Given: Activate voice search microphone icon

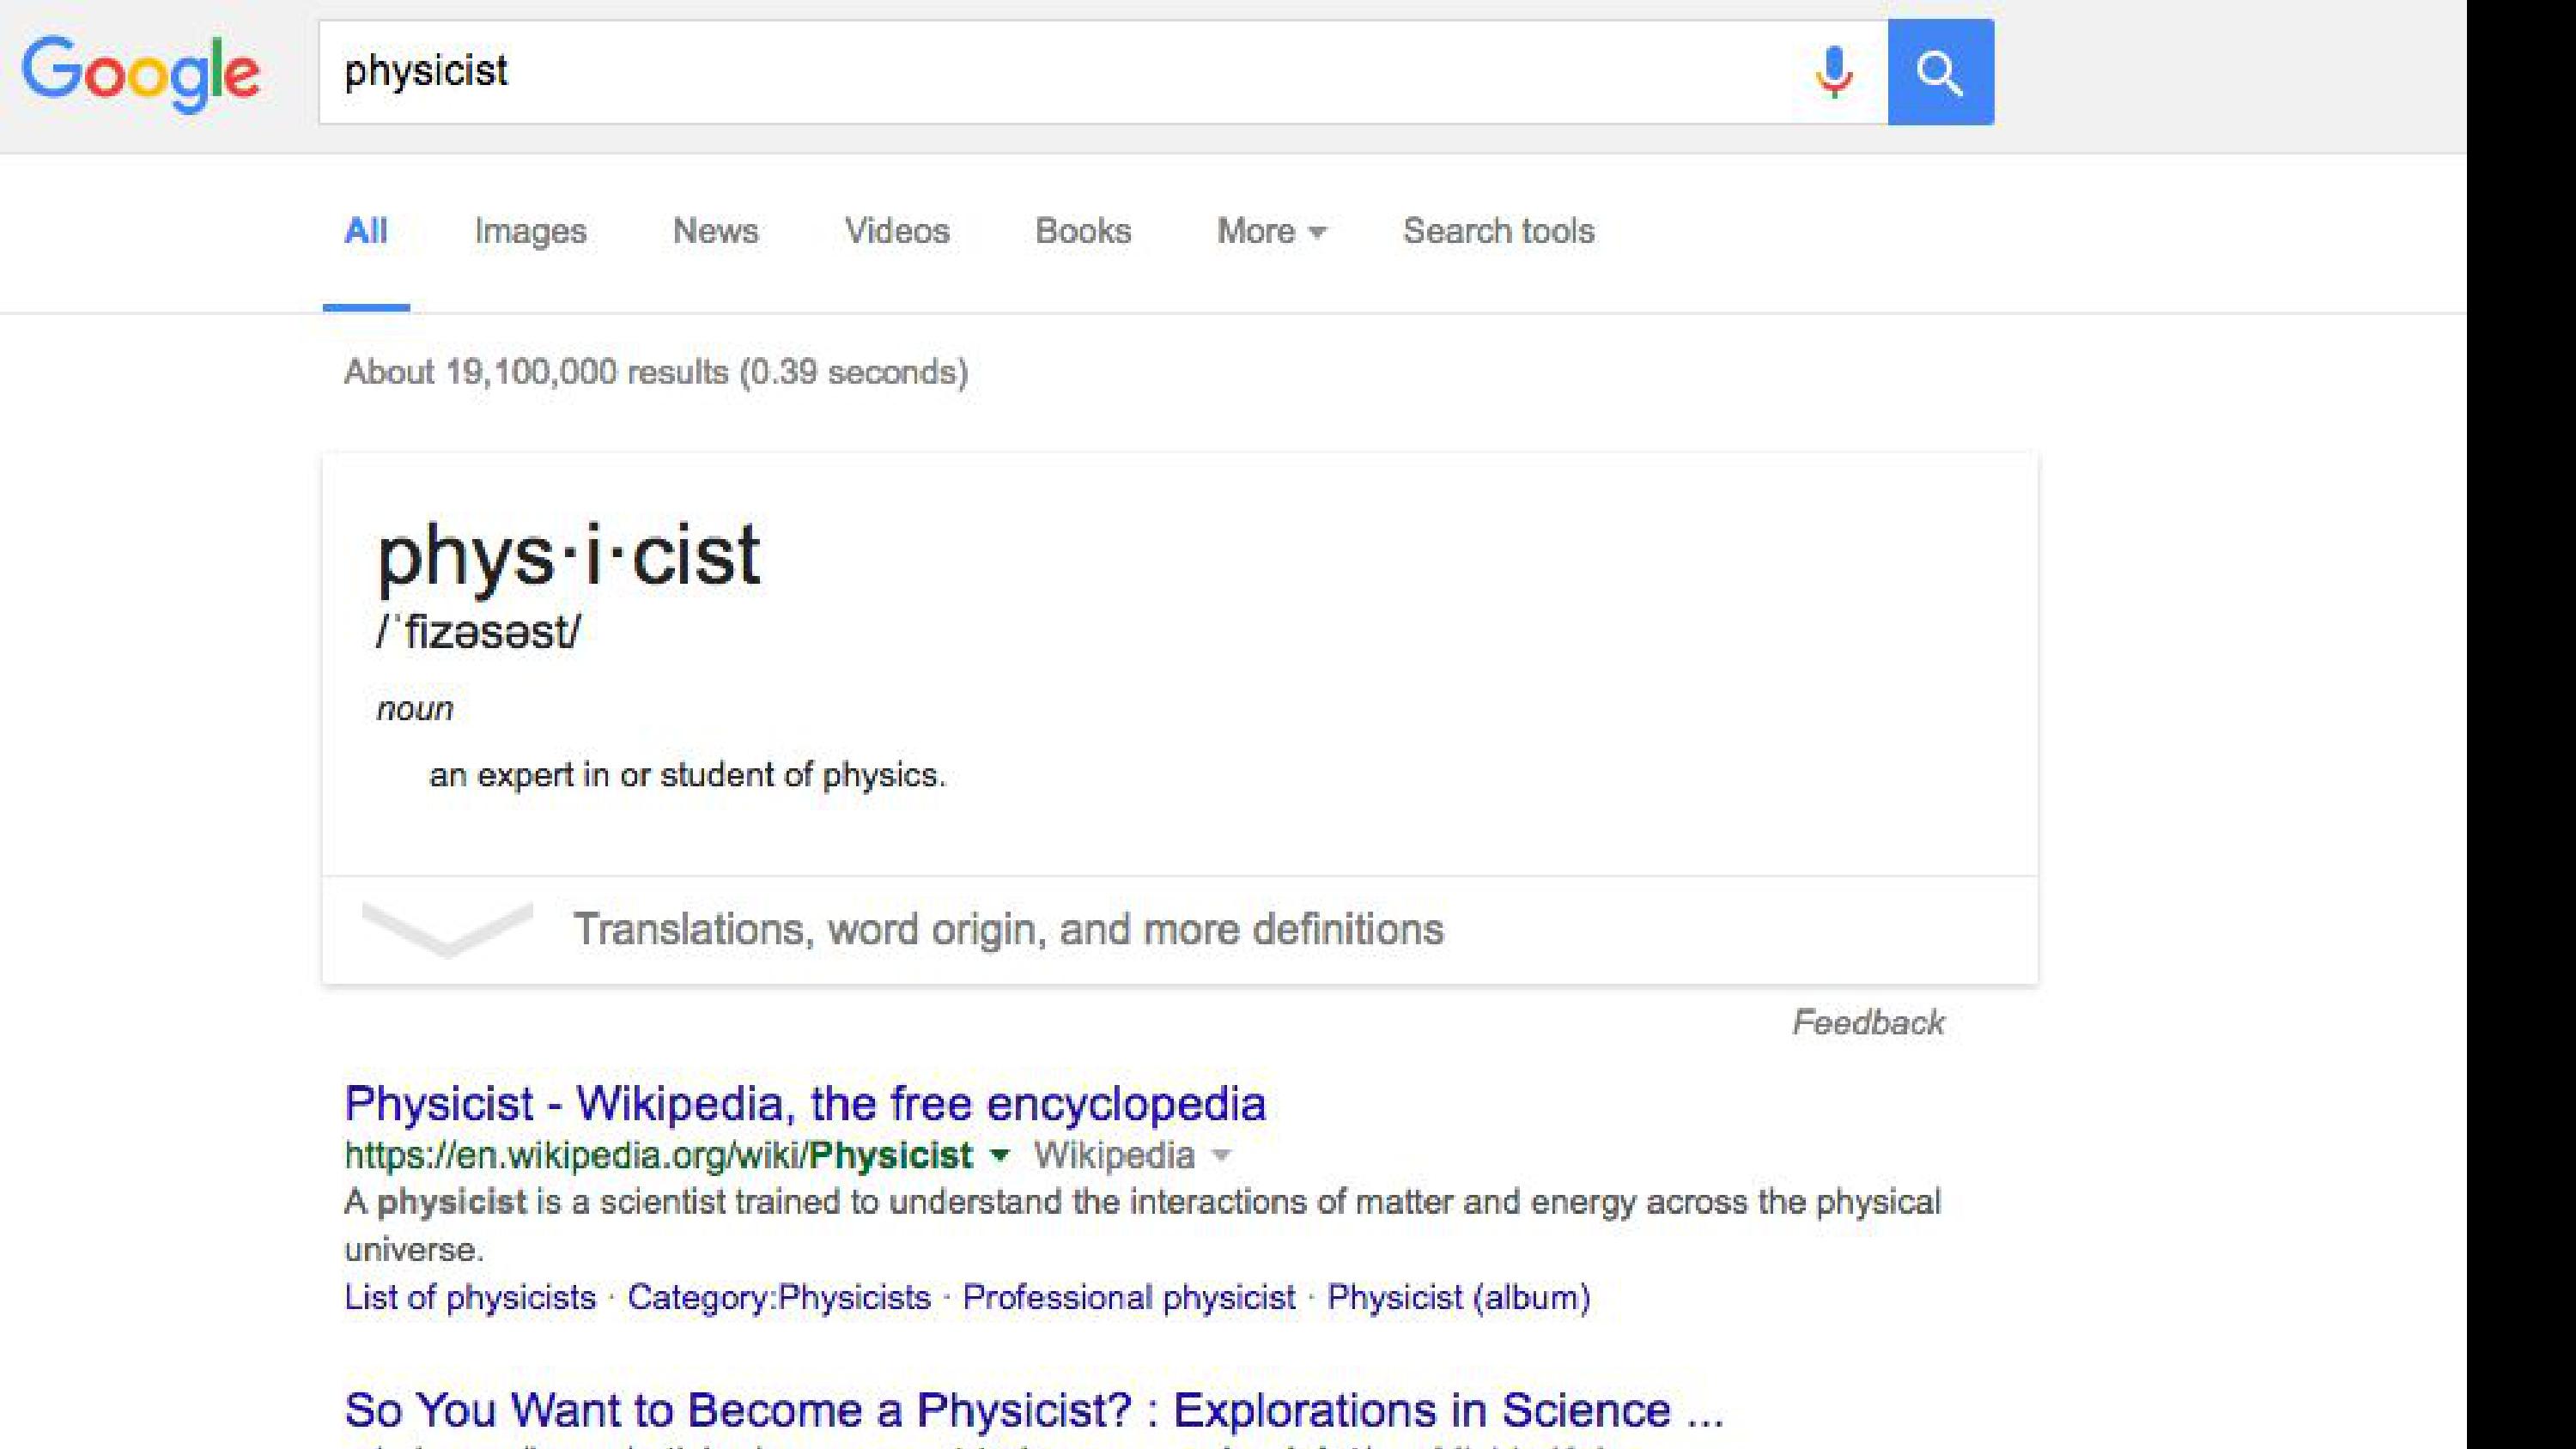Looking at the screenshot, I should 1833,72.
